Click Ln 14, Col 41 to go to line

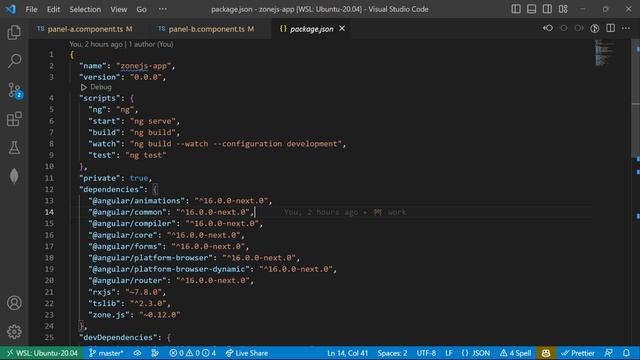[347, 353]
